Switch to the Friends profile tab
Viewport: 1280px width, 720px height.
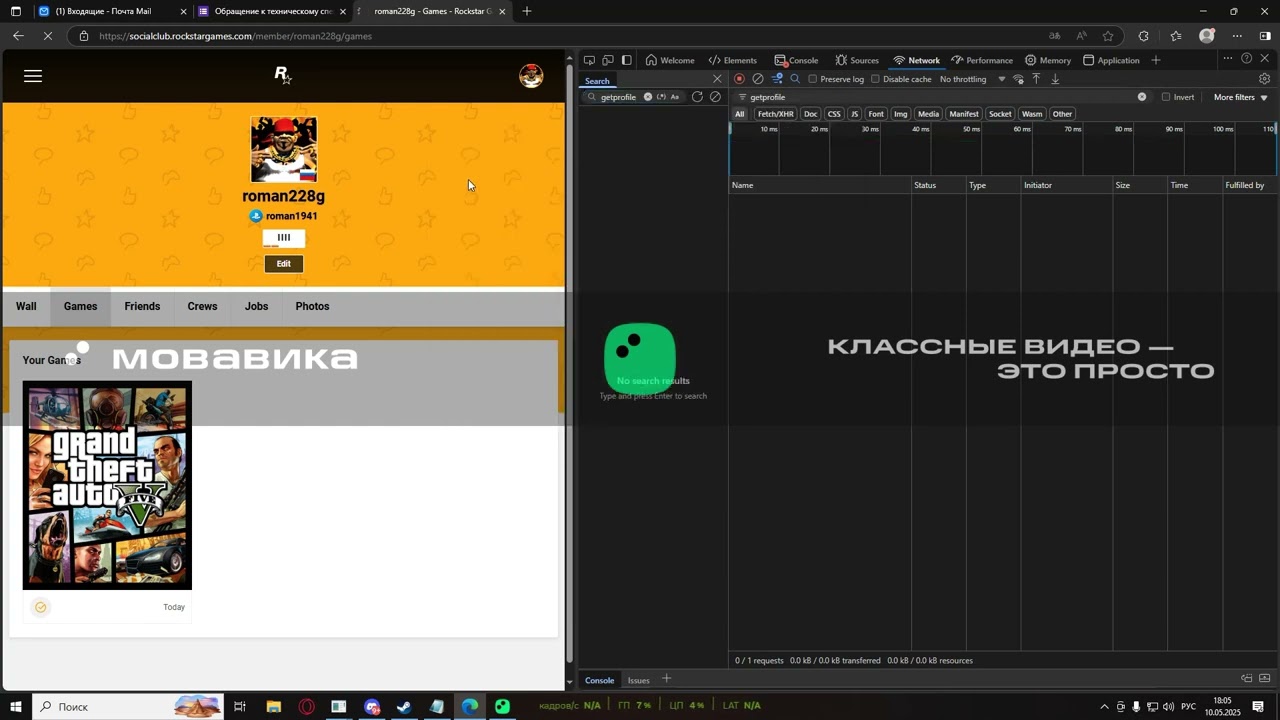(x=142, y=307)
